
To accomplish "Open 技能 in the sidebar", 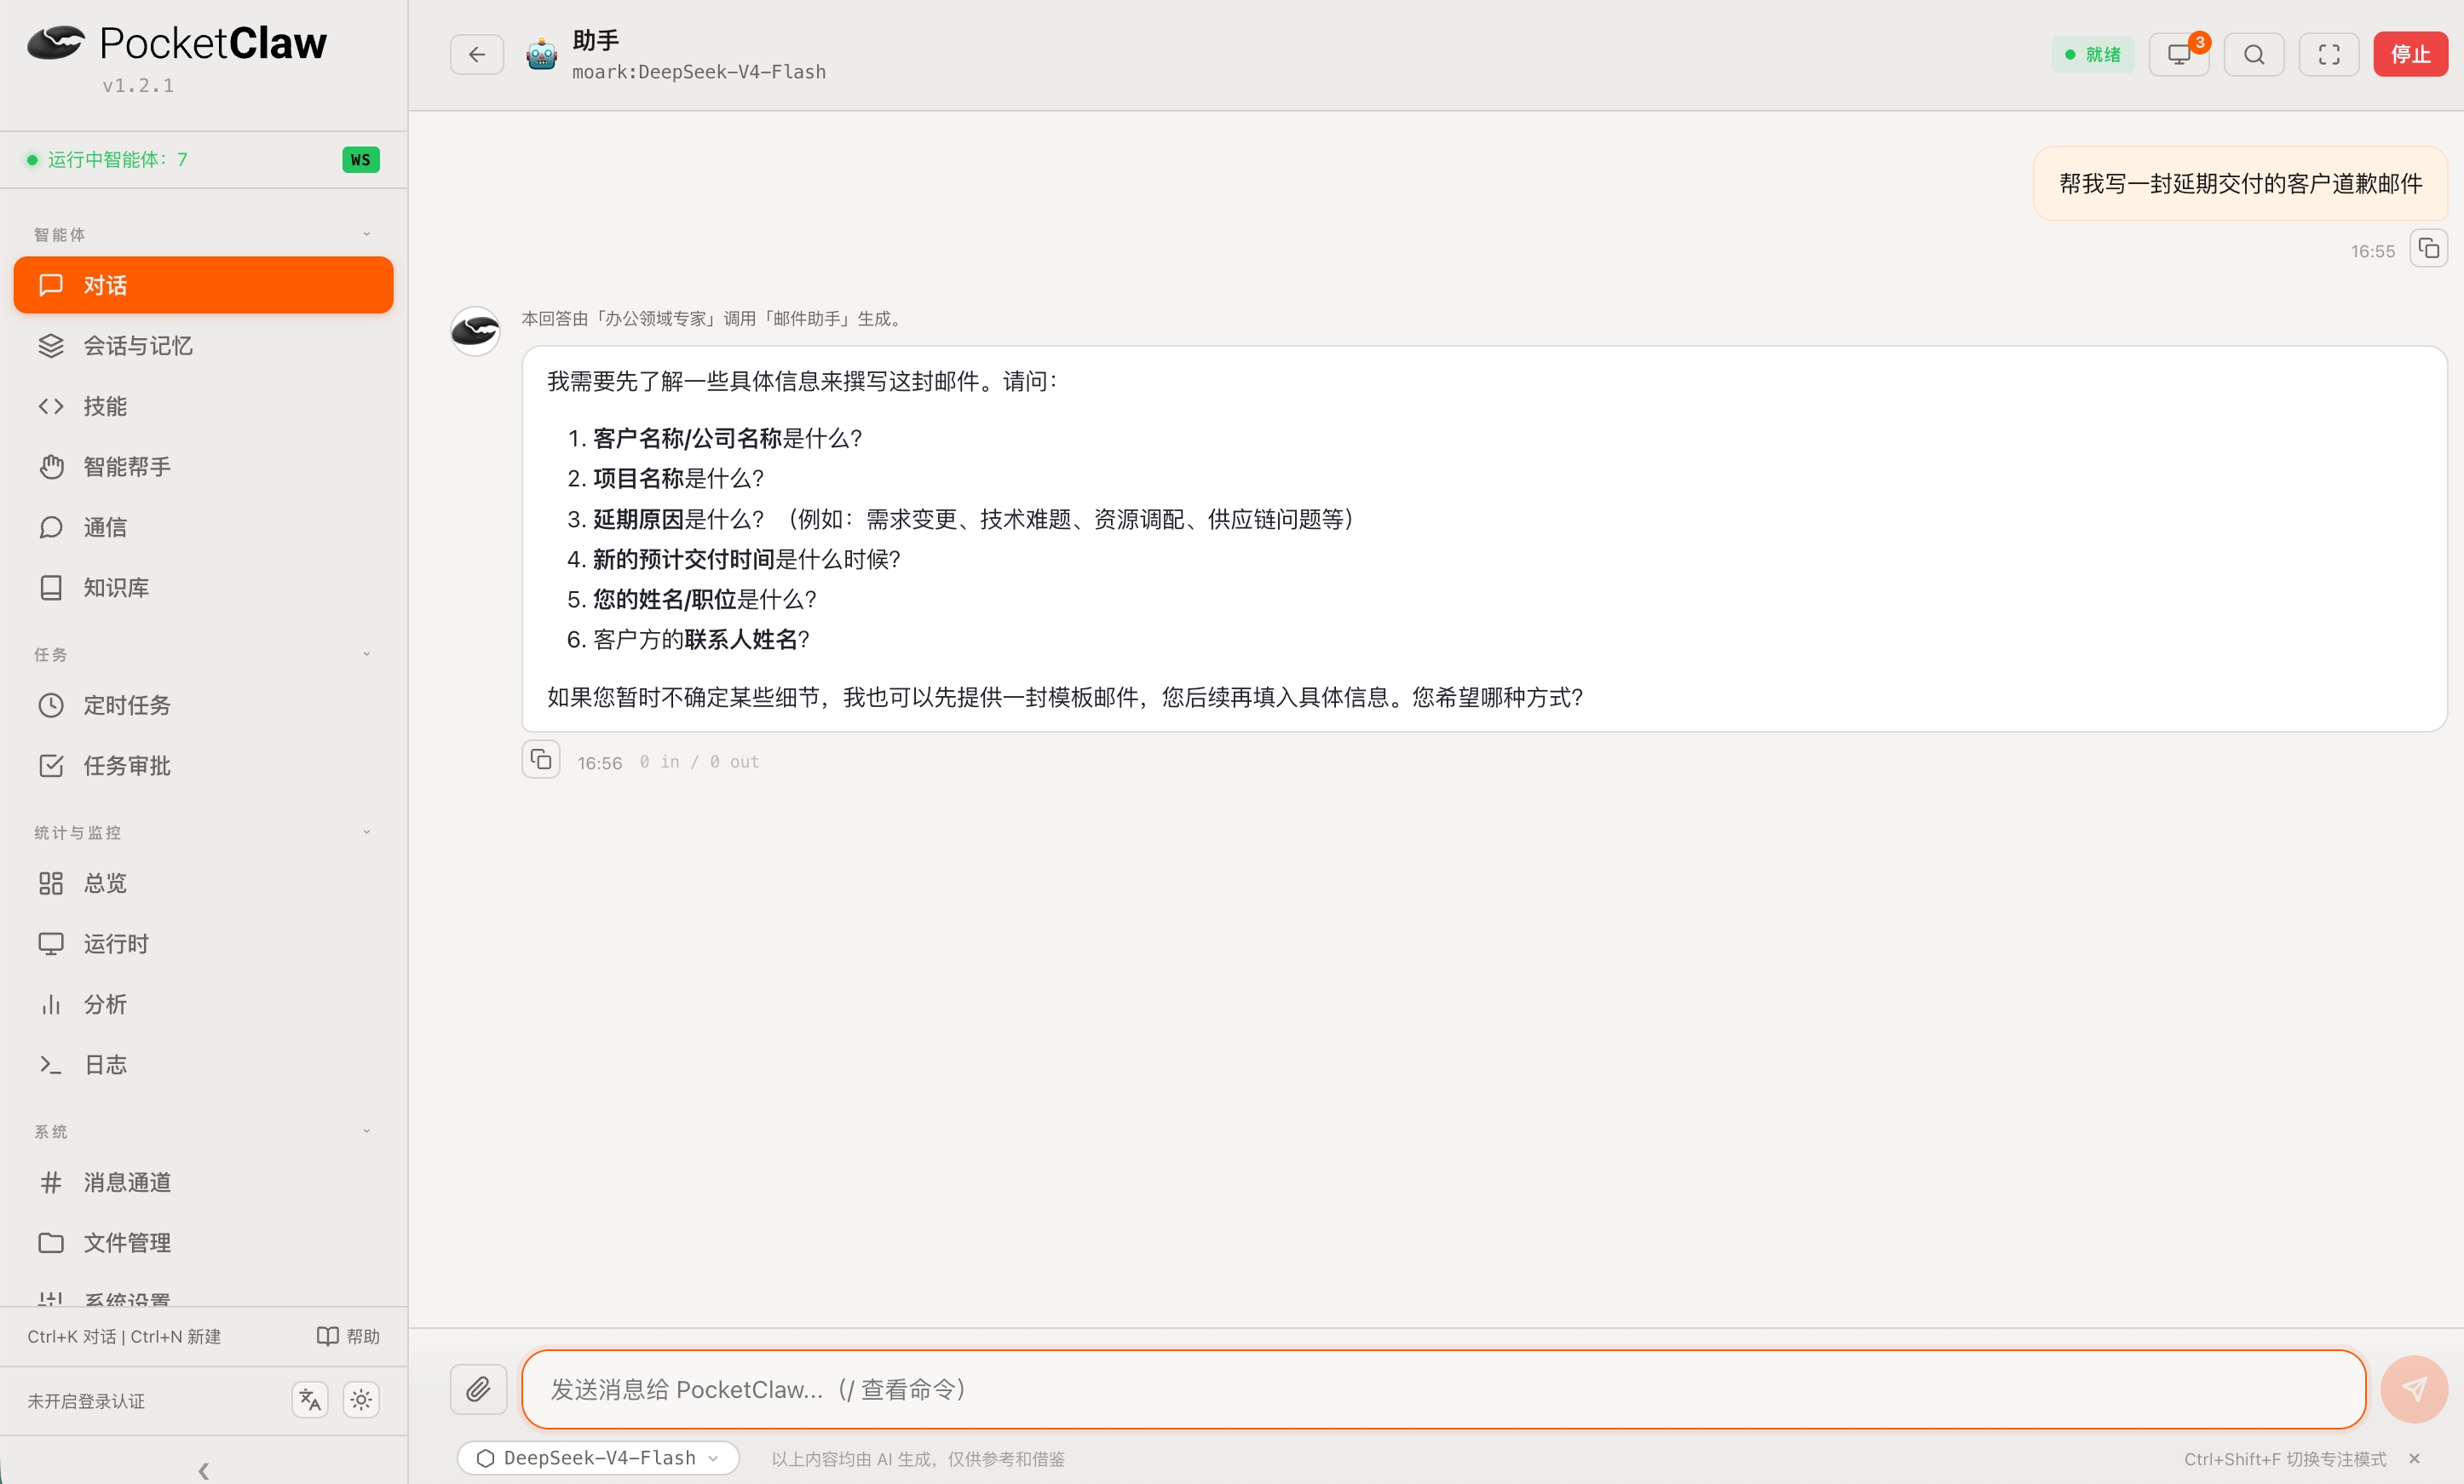I will click(203, 406).
